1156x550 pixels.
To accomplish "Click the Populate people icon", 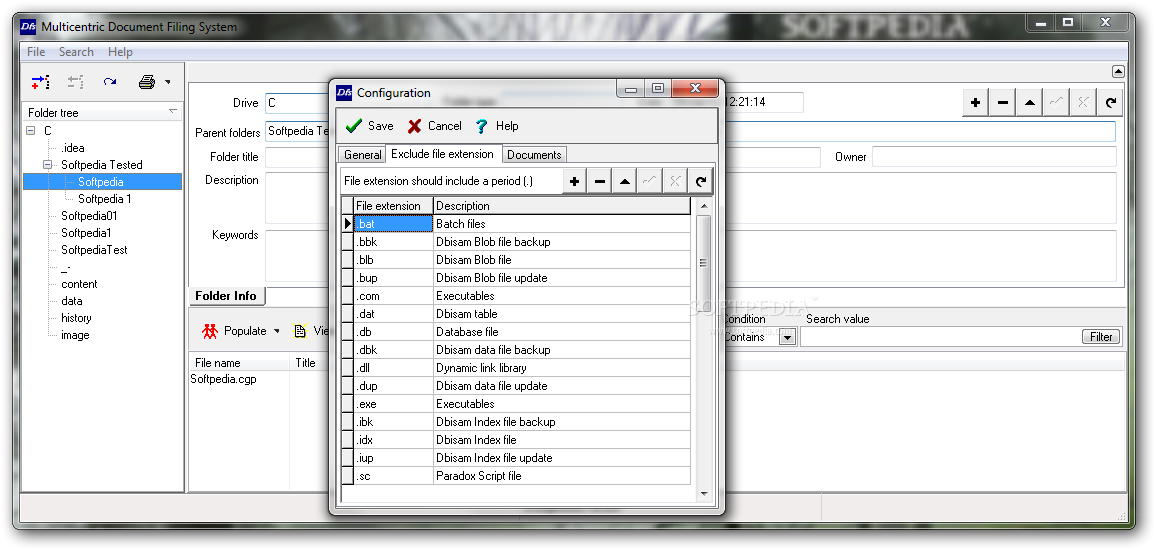I will coord(210,331).
